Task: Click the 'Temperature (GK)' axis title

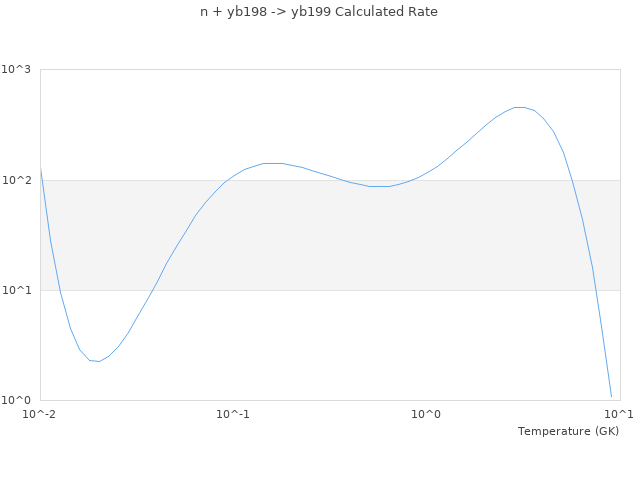Action: pyautogui.click(x=568, y=431)
